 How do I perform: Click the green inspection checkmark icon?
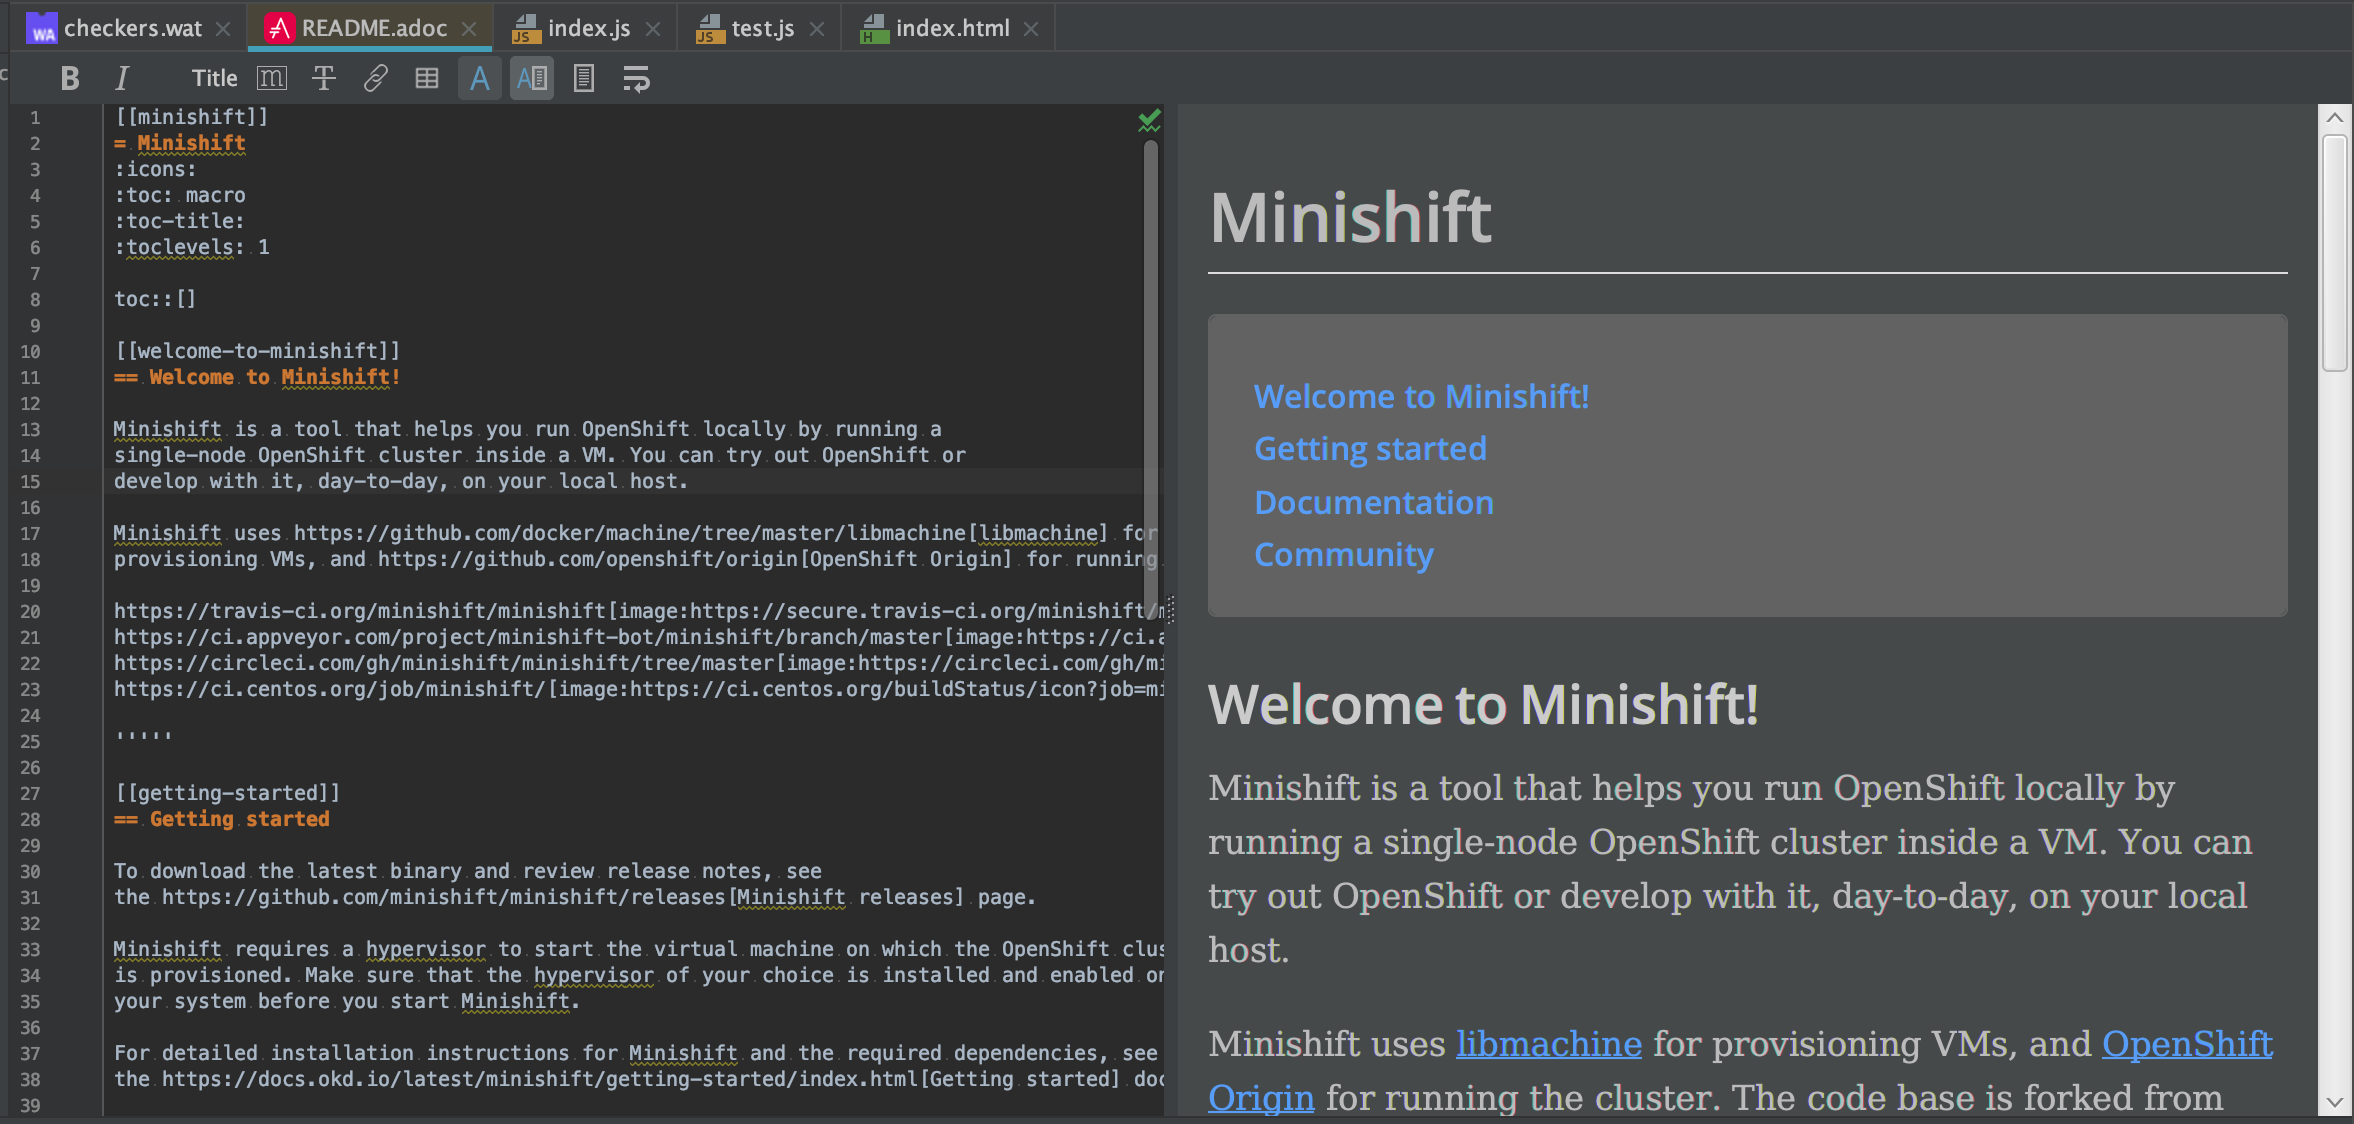1150,121
